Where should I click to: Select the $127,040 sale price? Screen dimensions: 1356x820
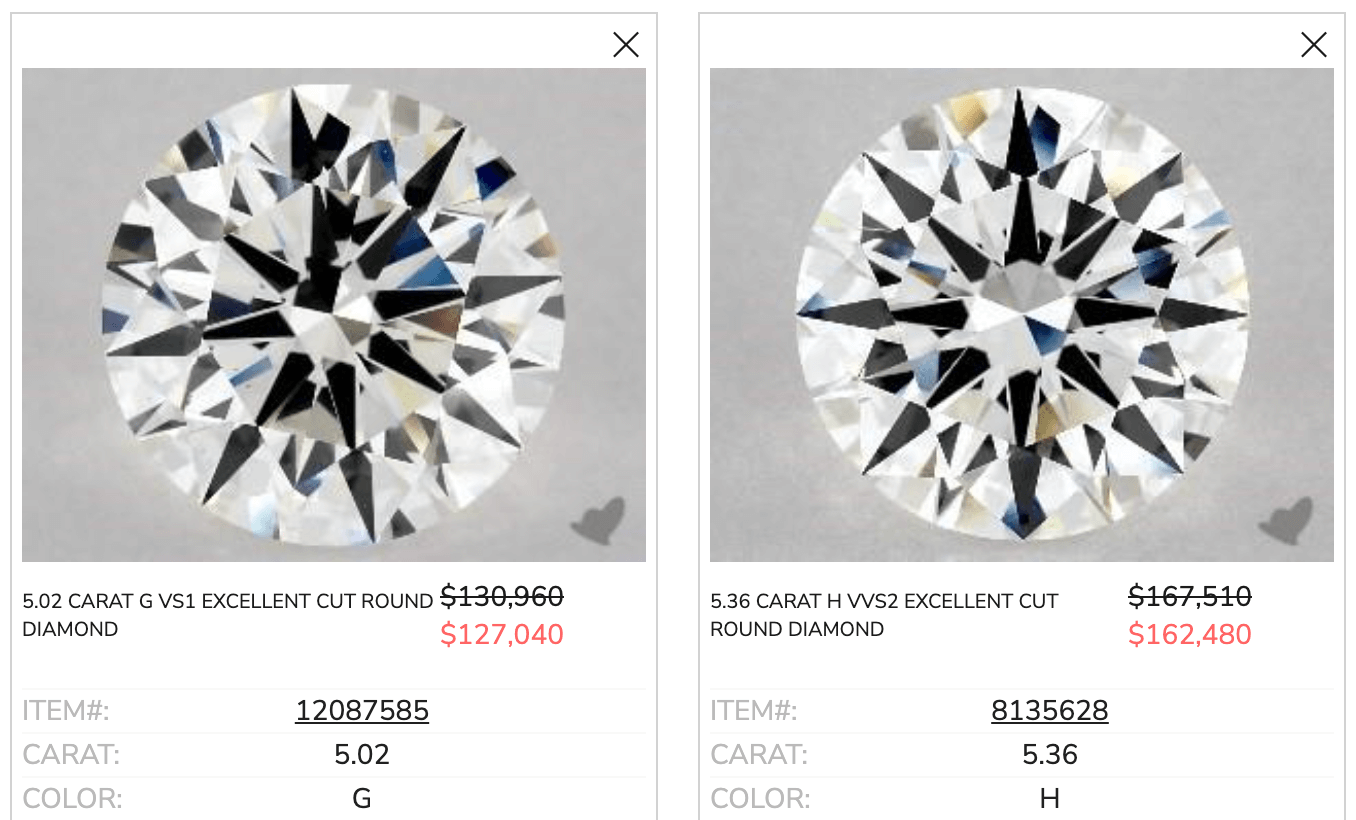502,635
